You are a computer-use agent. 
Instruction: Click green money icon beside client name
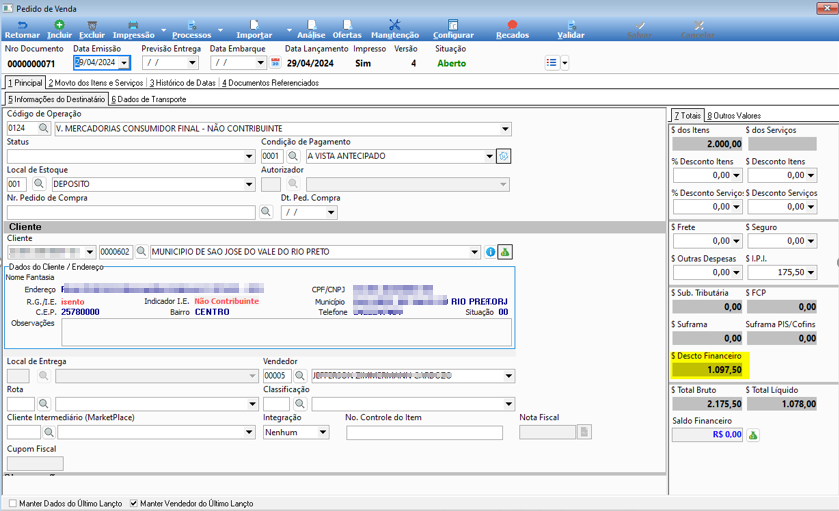pos(505,251)
